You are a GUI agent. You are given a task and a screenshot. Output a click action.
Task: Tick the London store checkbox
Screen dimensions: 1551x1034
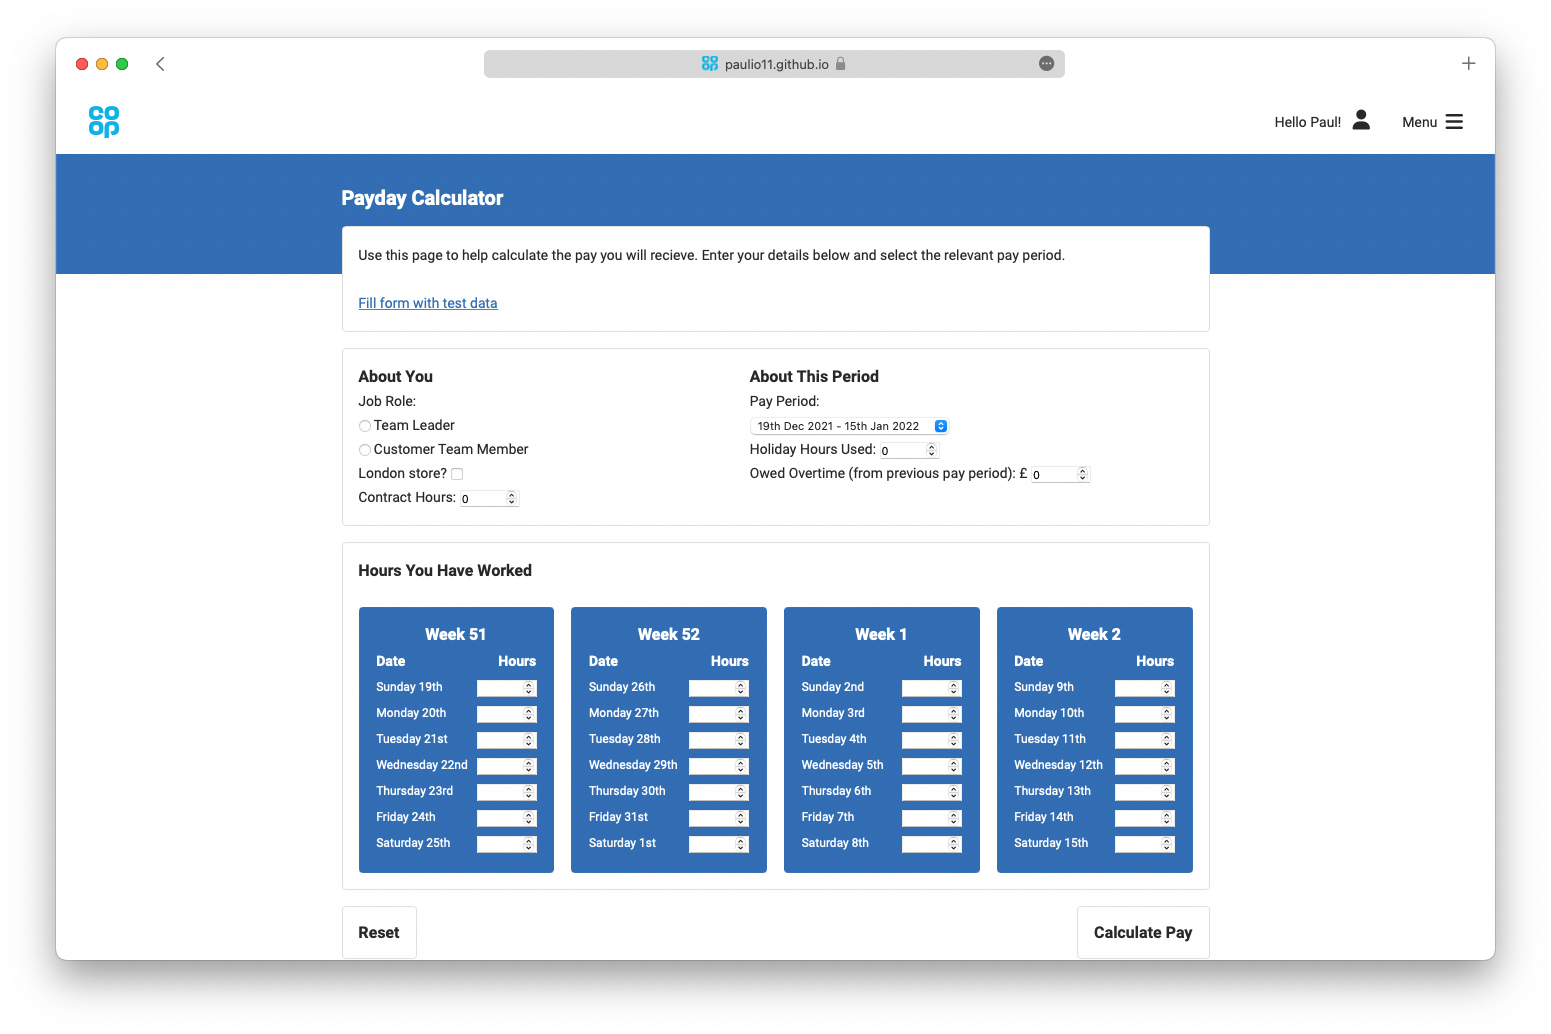tap(457, 474)
